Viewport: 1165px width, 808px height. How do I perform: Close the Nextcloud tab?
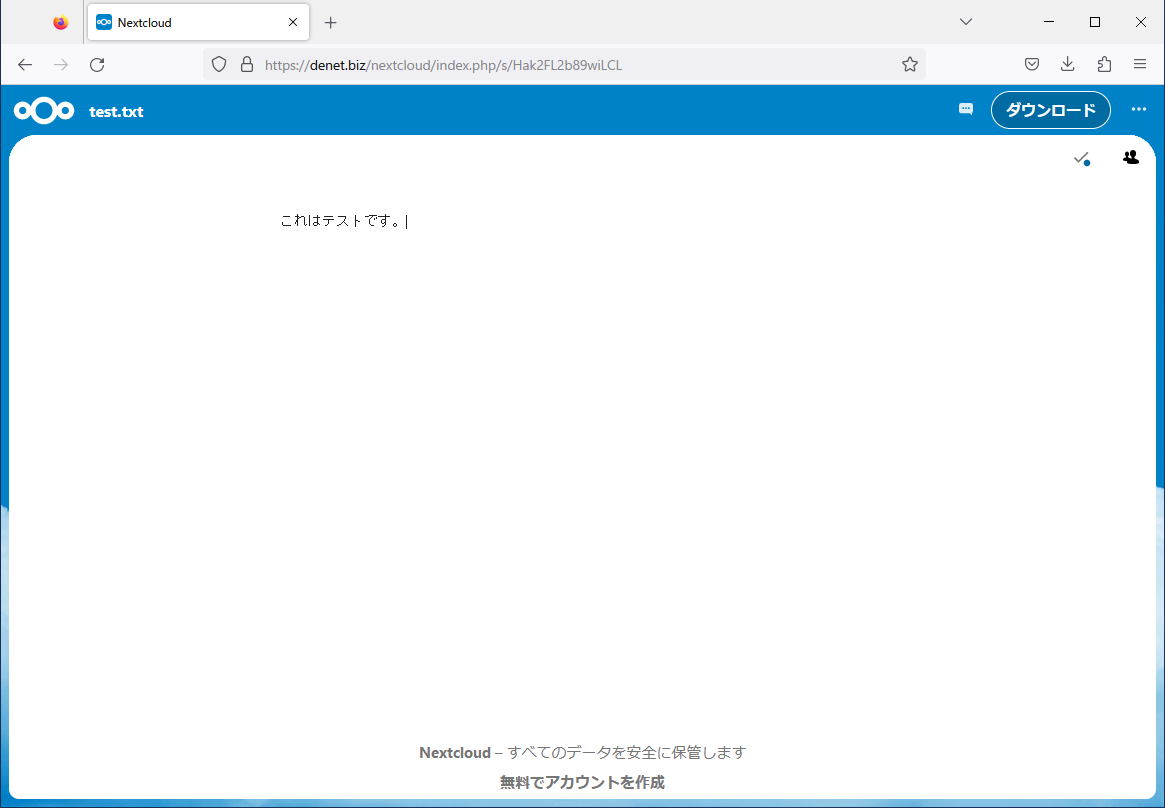[293, 22]
